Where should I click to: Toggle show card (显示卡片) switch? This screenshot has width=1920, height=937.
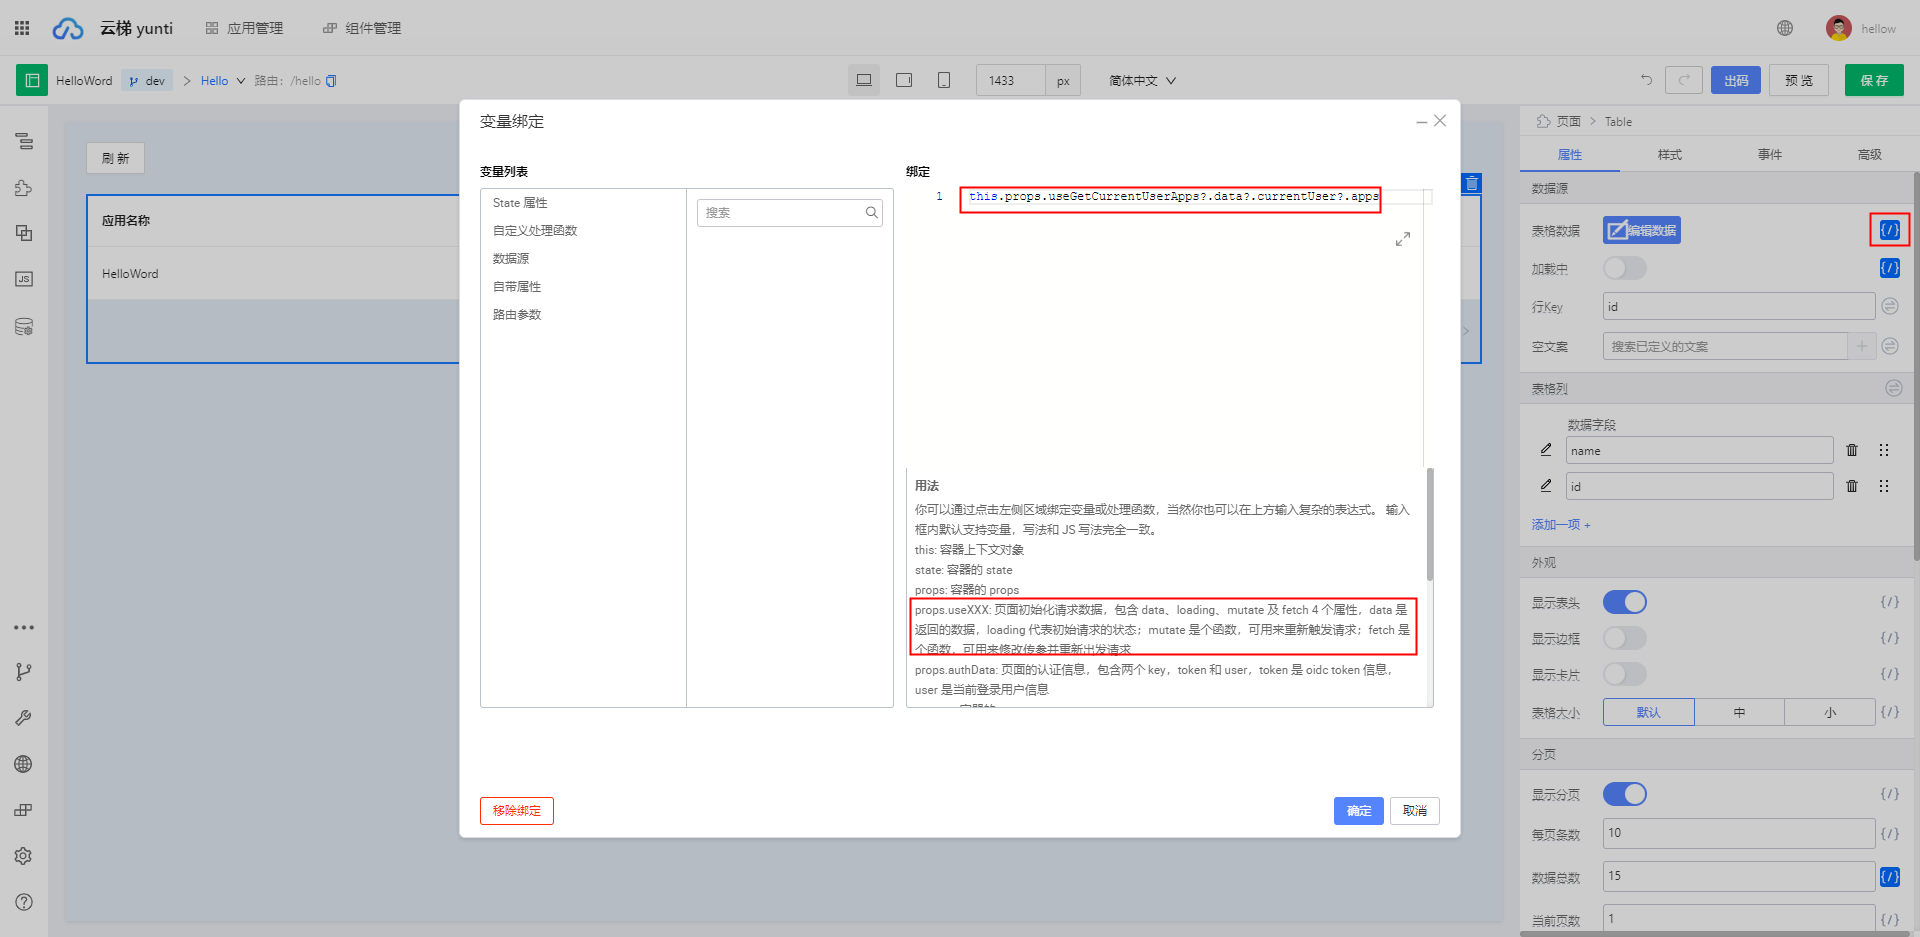1625,674
